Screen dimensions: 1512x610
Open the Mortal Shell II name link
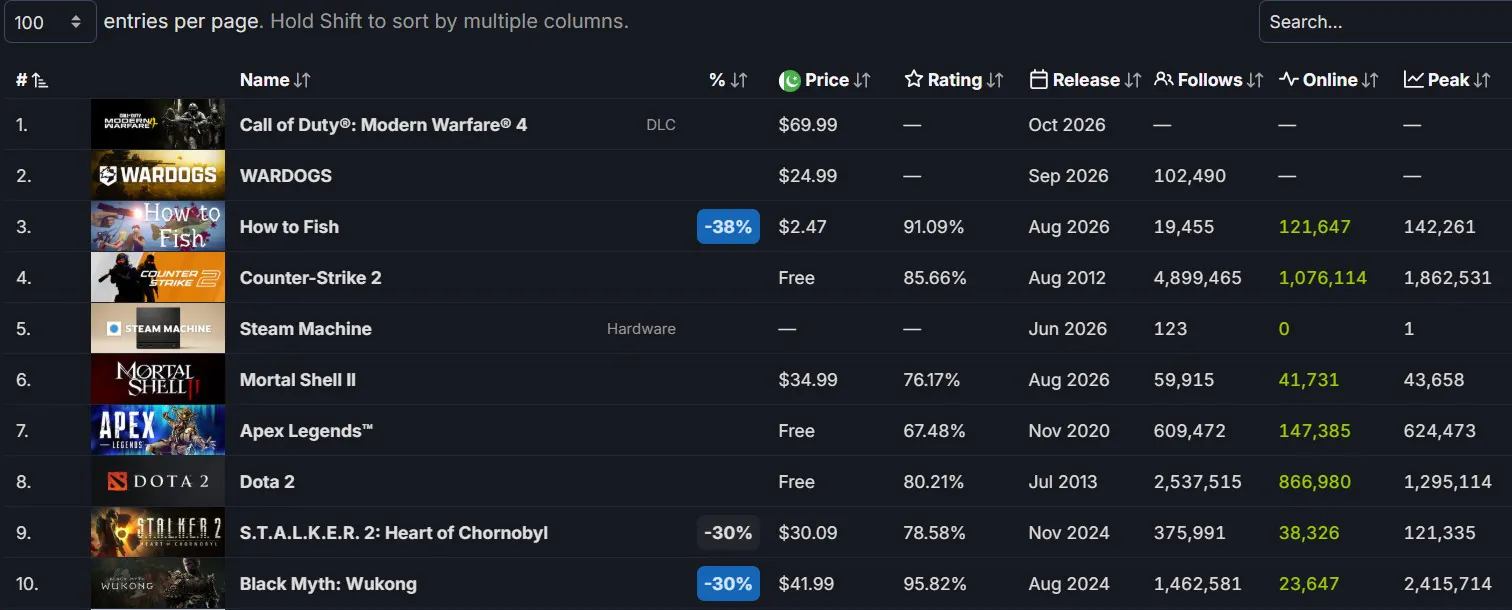(x=298, y=379)
